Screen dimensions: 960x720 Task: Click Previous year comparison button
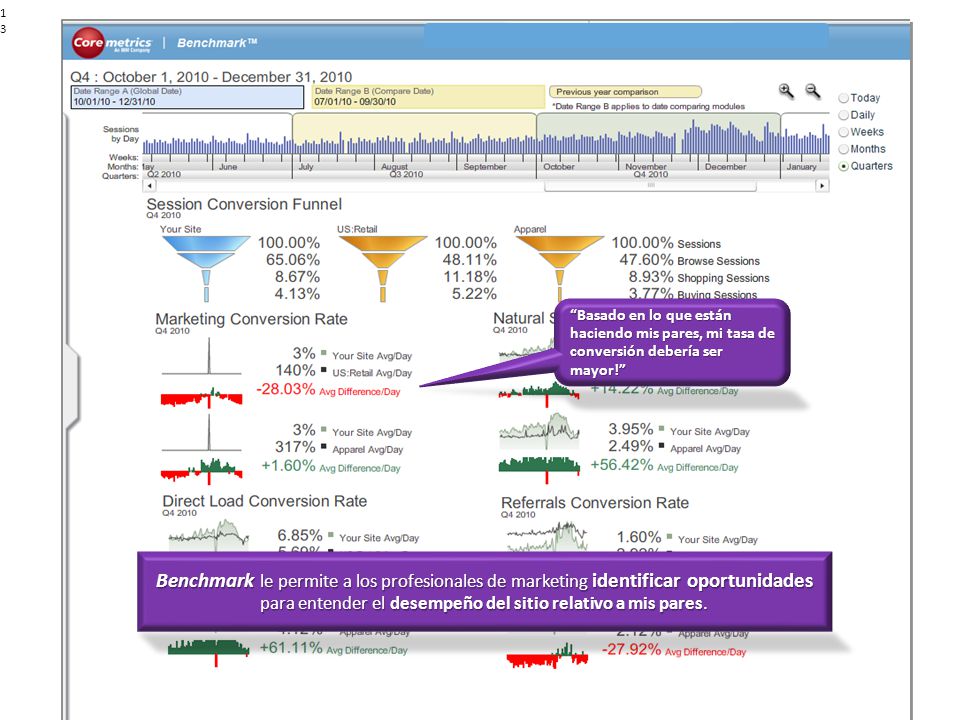point(625,92)
